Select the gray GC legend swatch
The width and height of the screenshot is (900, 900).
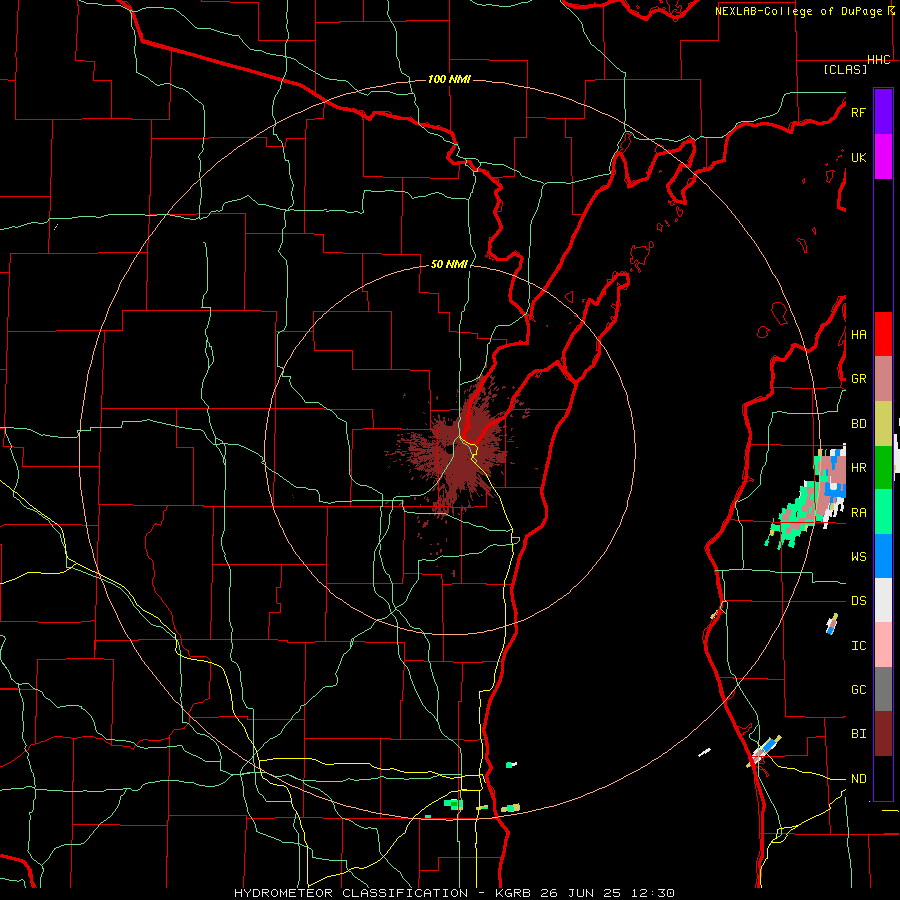(x=883, y=689)
